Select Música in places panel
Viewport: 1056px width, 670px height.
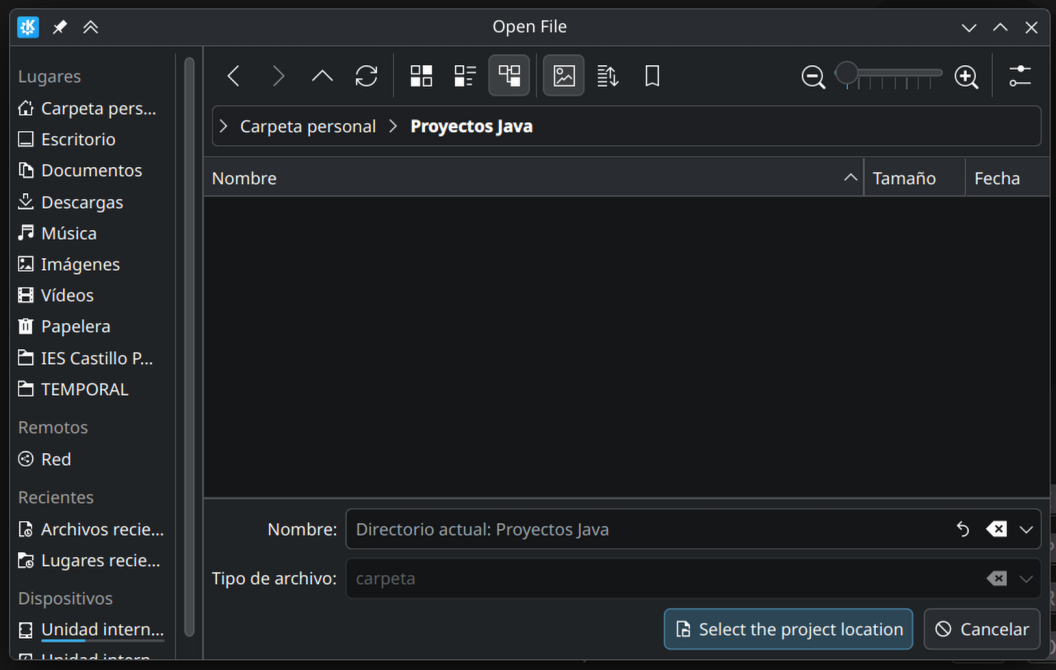coord(92,233)
